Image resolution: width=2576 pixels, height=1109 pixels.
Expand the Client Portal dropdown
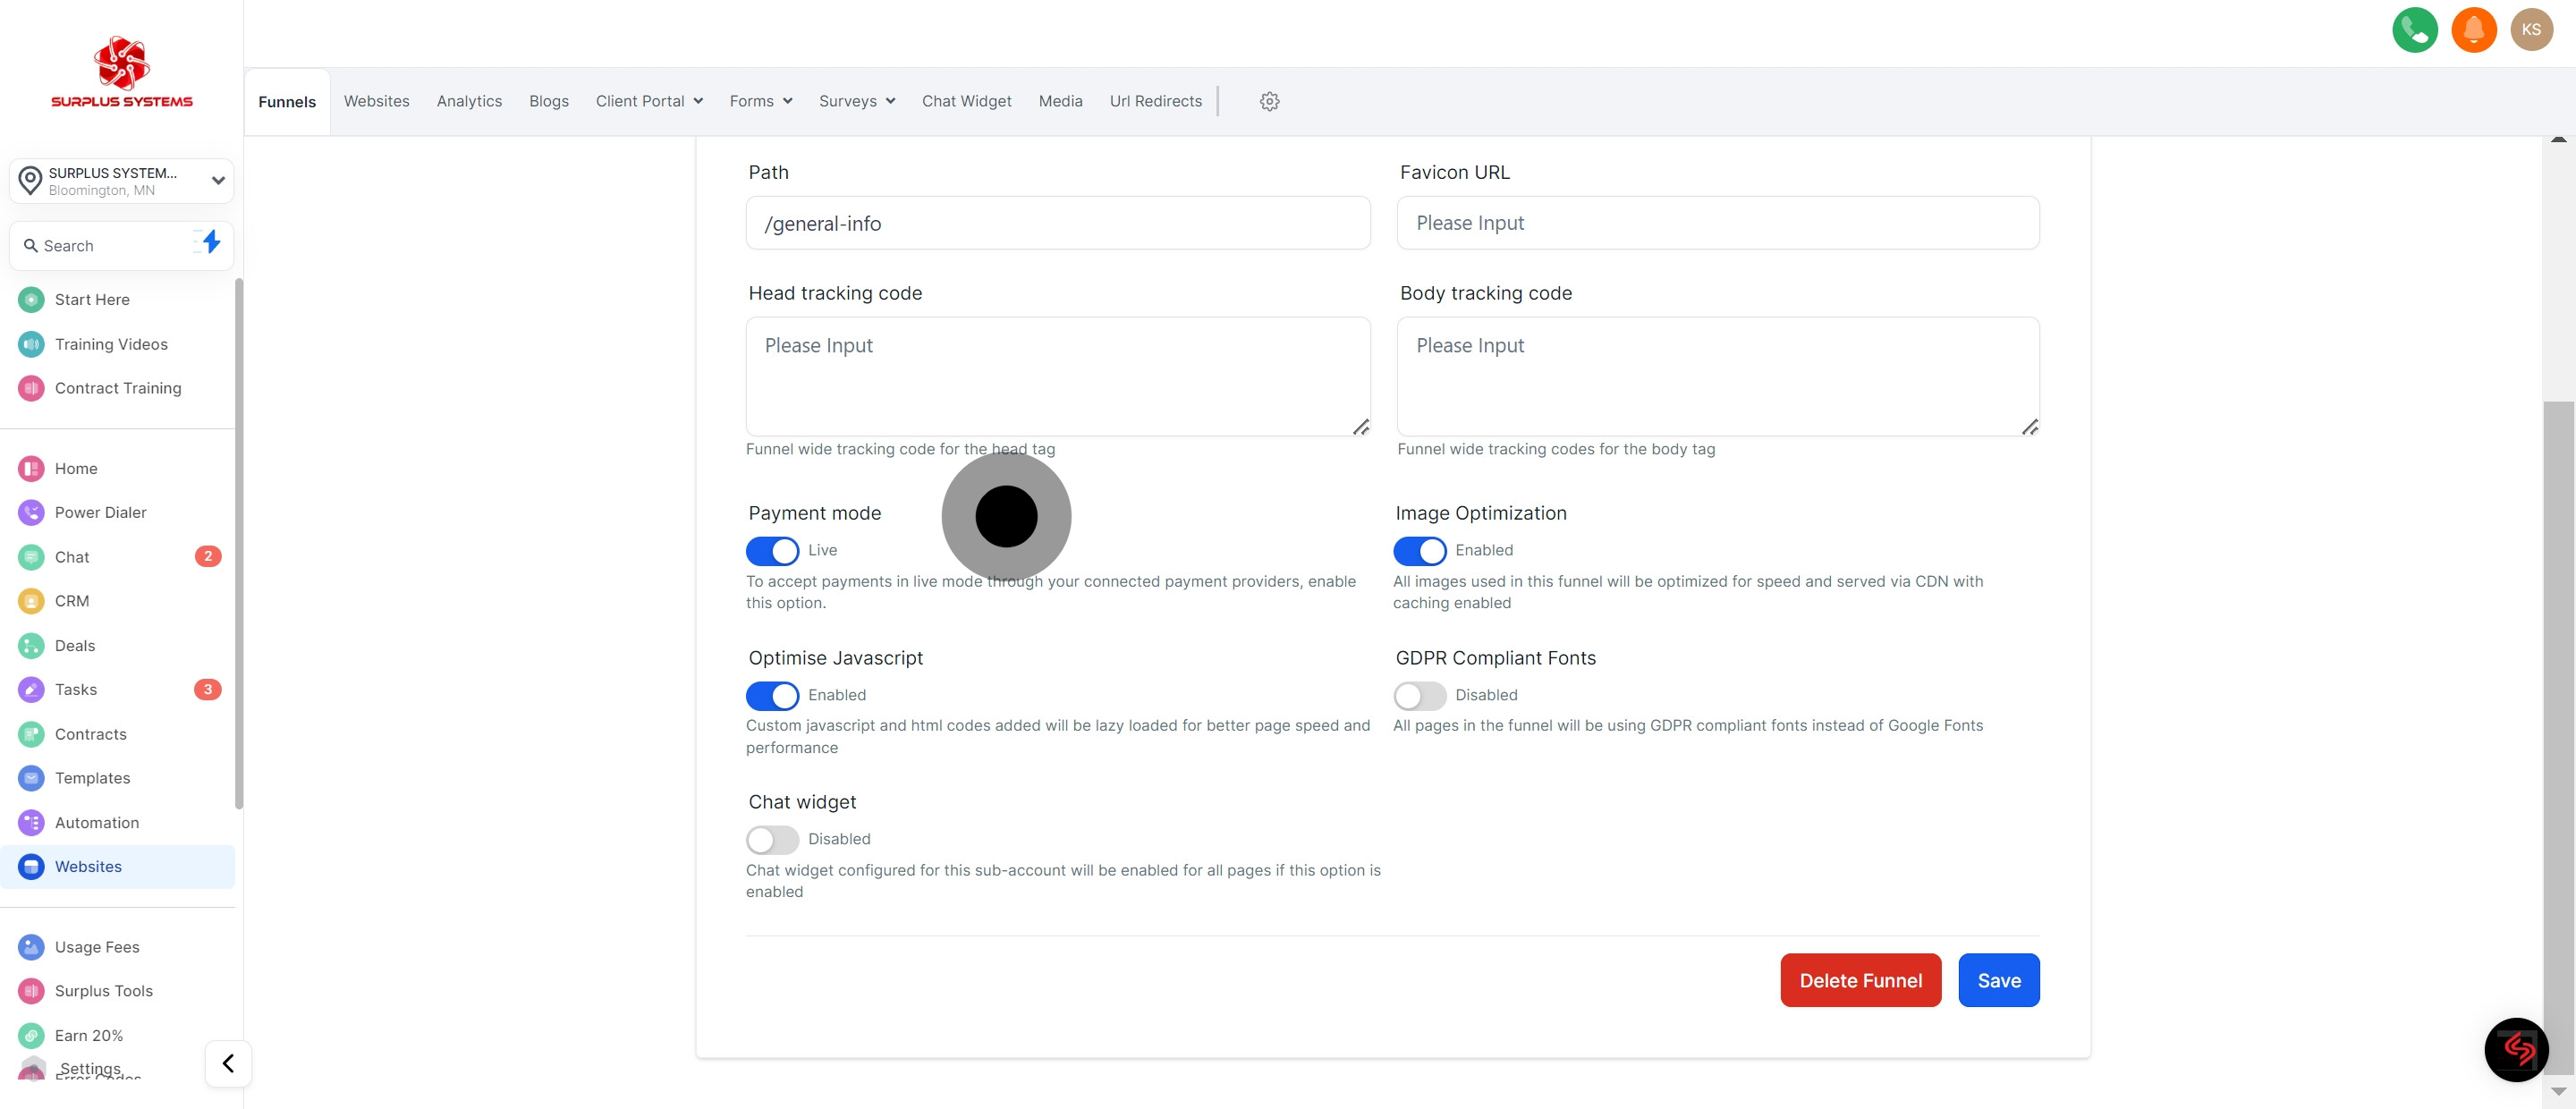point(649,101)
